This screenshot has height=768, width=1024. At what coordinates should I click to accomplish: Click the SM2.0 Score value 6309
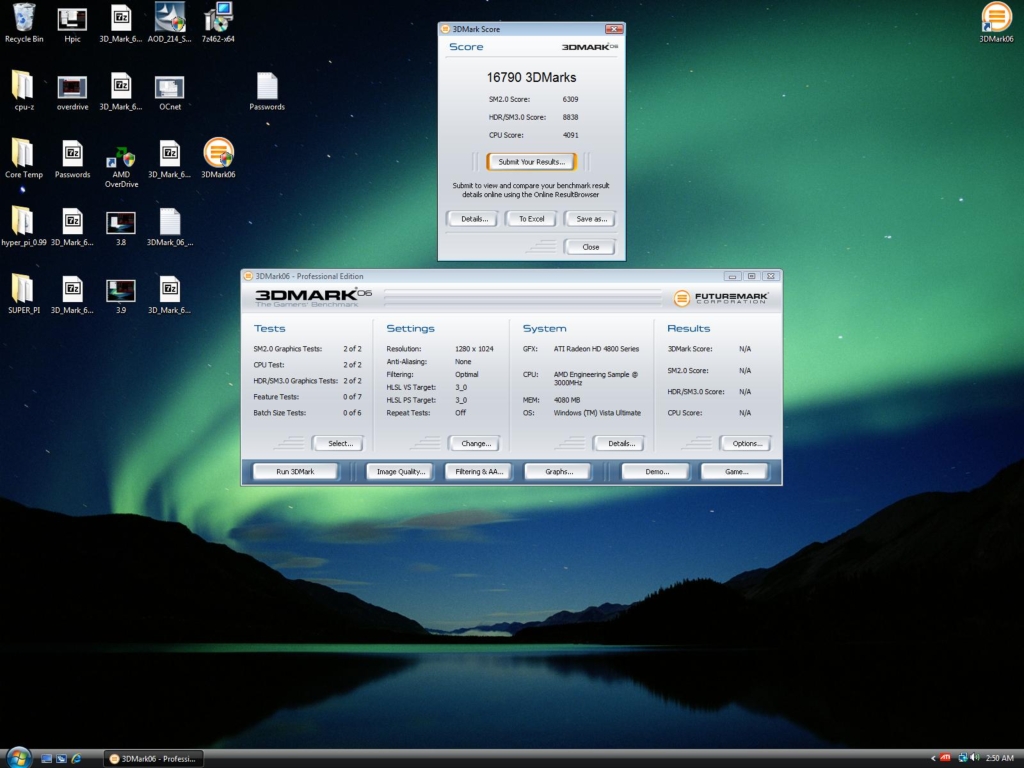click(570, 99)
